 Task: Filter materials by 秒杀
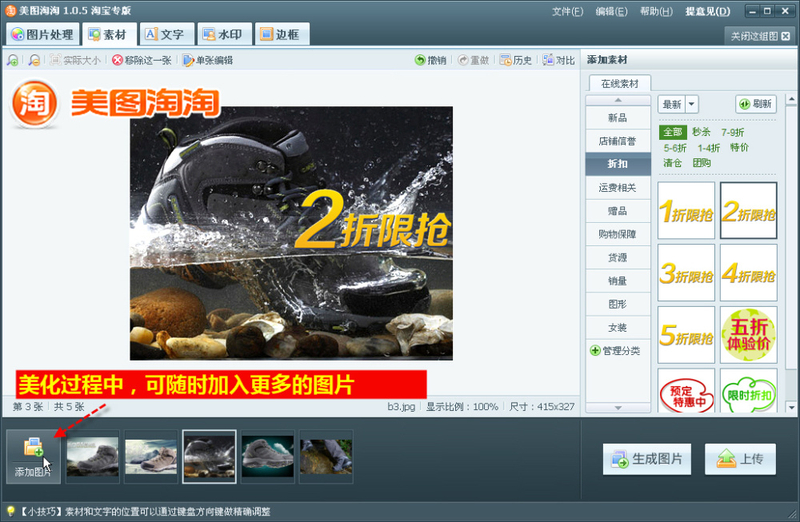point(702,132)
